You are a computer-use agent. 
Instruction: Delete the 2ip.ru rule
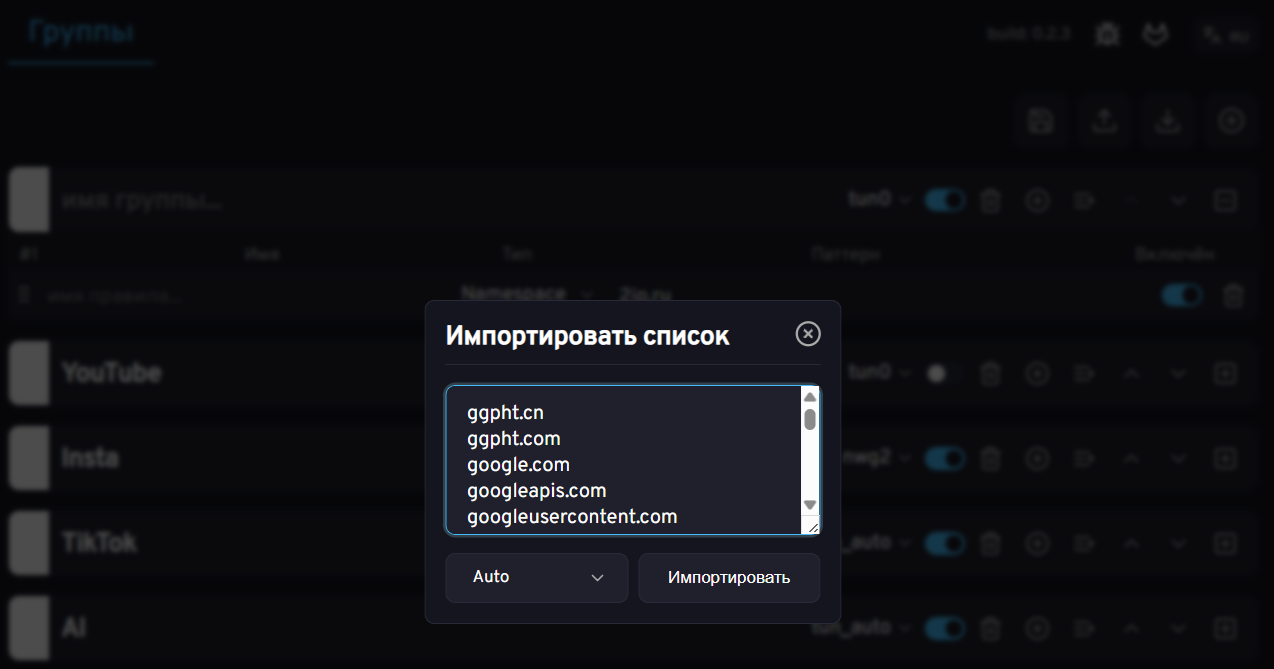[1234, 296]
